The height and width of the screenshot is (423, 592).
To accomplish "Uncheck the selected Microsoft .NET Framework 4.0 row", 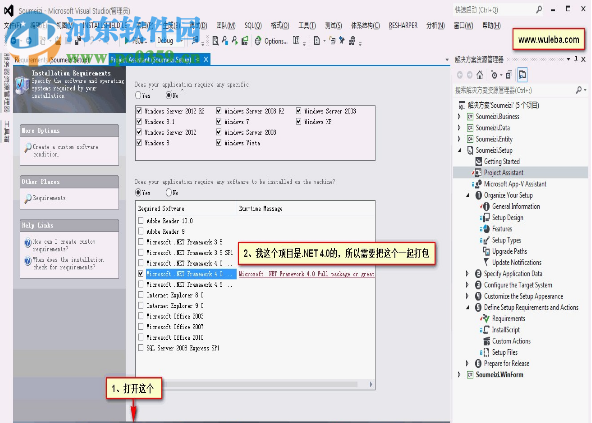I will pos(141,273).
